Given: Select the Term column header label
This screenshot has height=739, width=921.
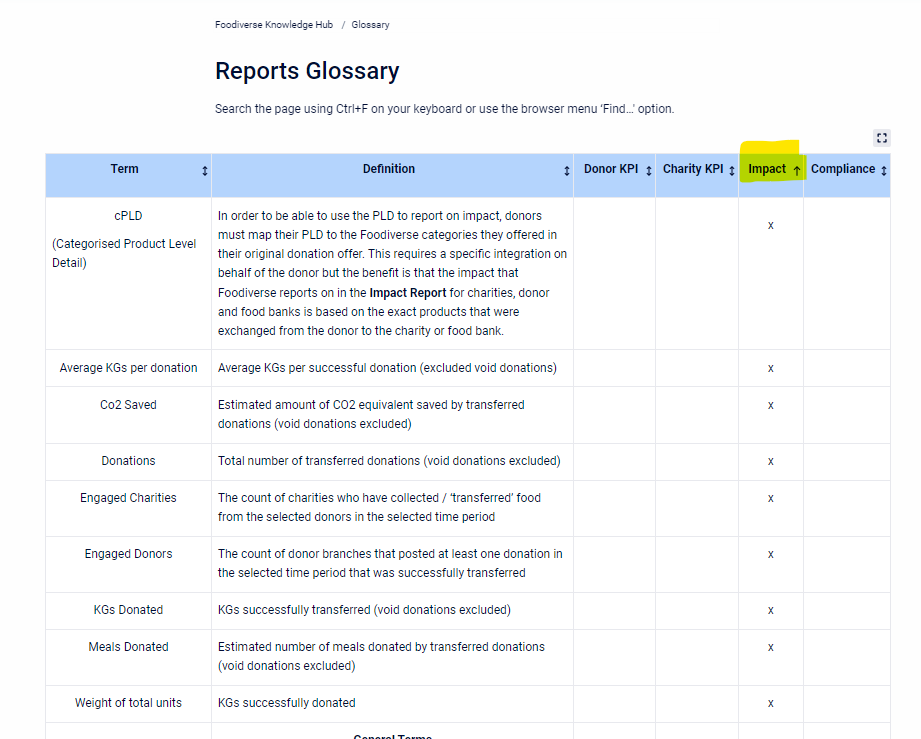Looking at the screenshot, I should coord(125,169).
